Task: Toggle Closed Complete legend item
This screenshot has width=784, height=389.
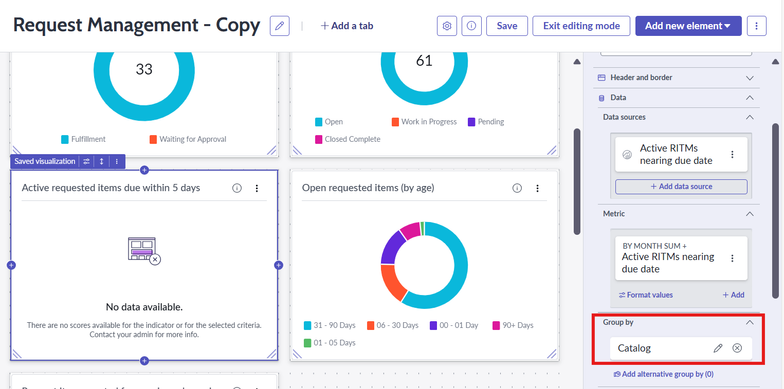Action: pos(348,139)
